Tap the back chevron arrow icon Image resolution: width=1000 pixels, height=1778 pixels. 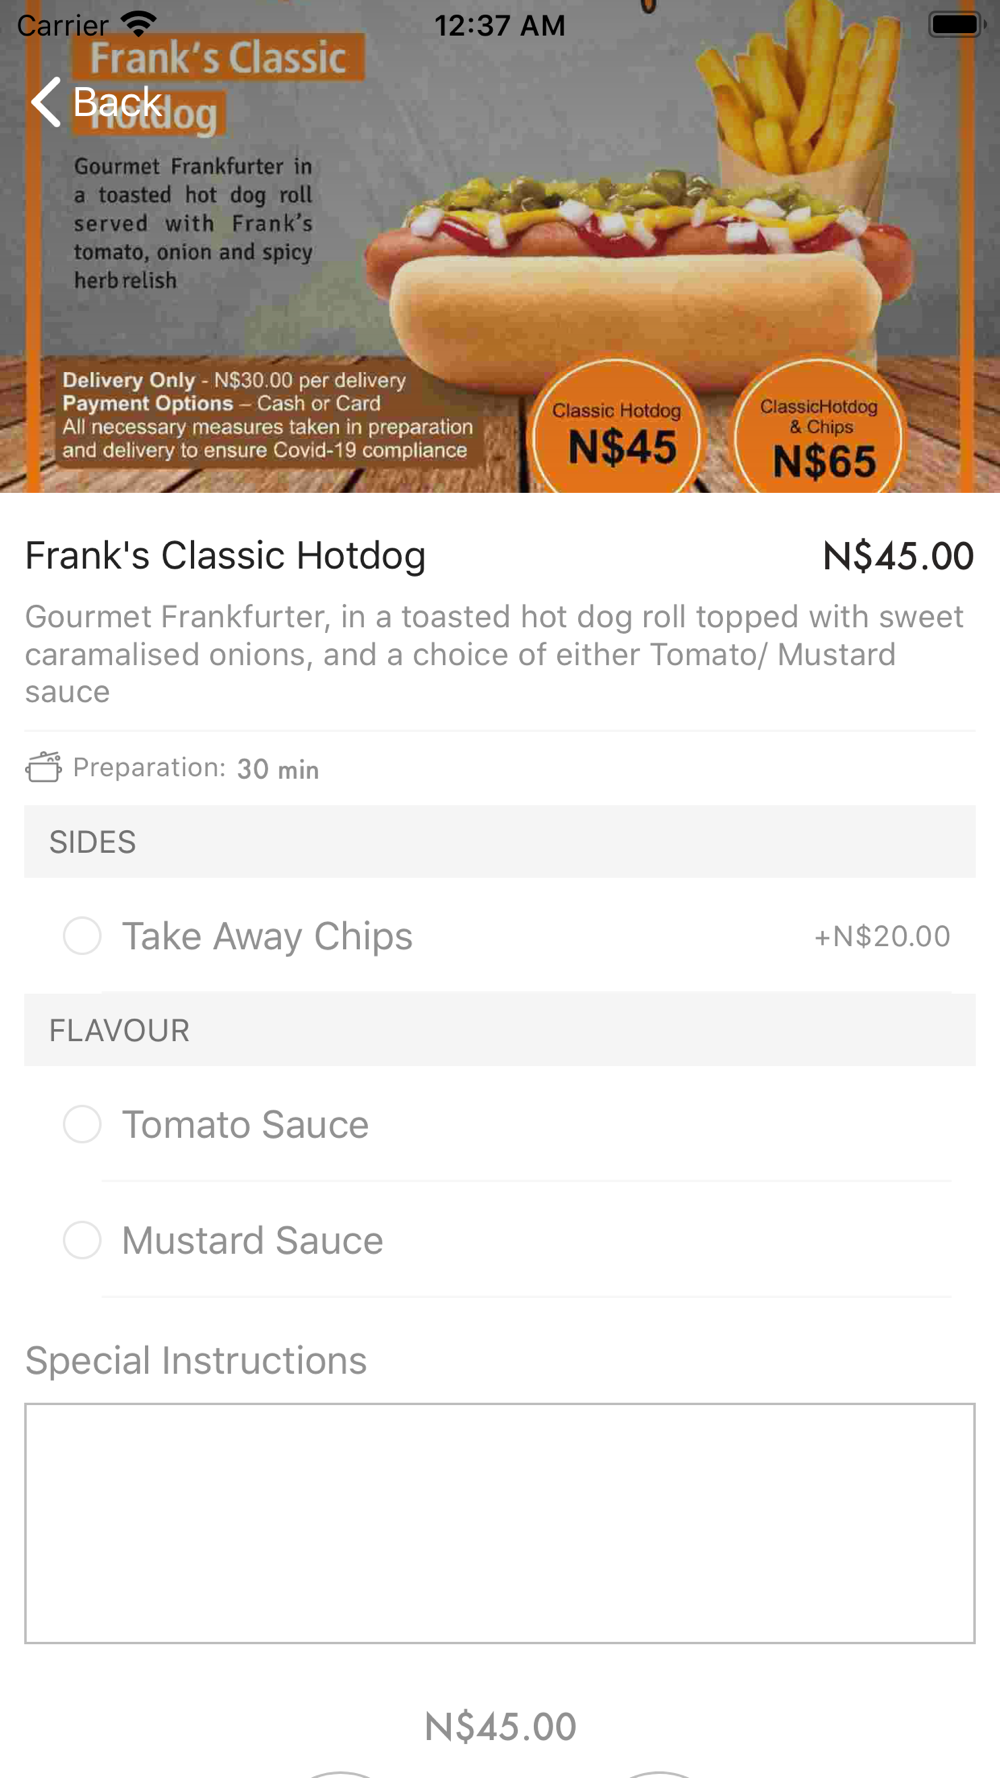click(46, 102)
